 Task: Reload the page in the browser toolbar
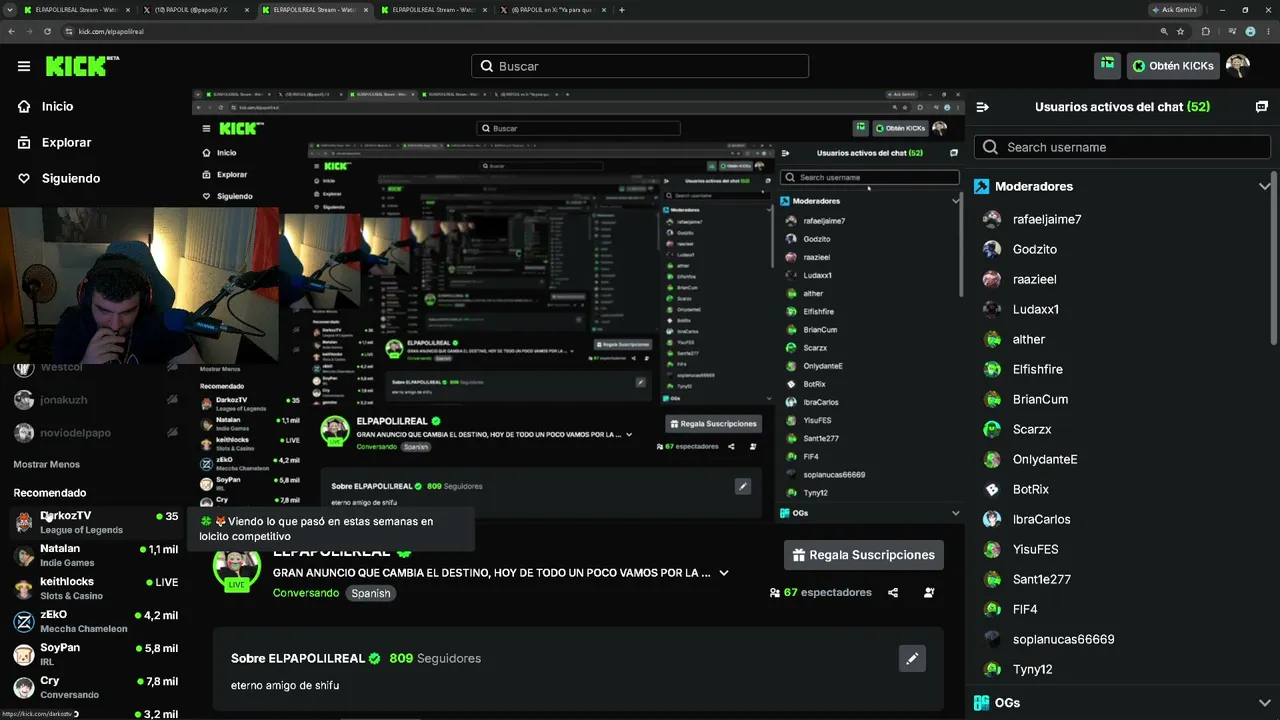tap(47, 32)
